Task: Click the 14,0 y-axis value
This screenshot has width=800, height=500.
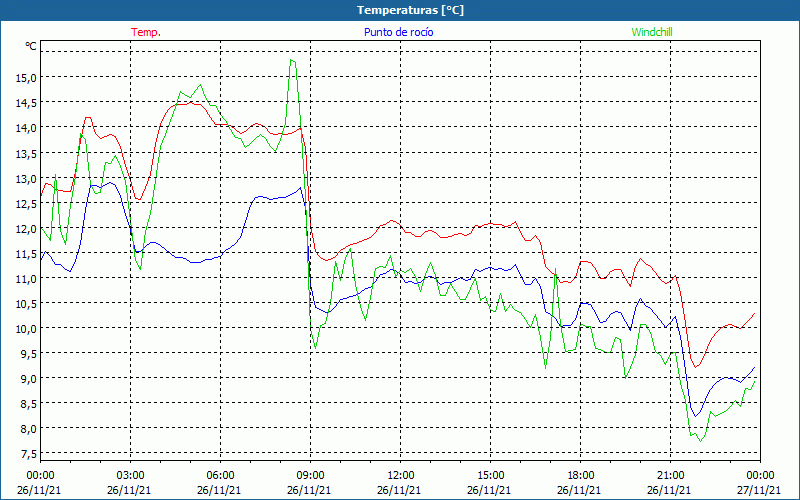Action: (26, 129)
